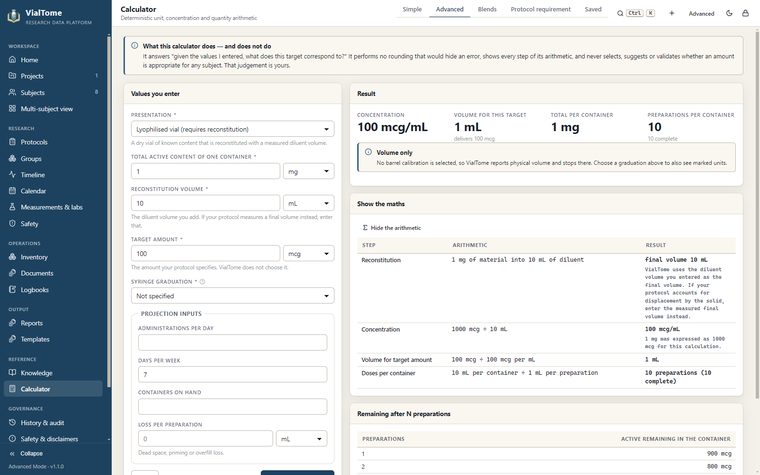The width and height of the screenshot is (760, 475).
Task: Select Calculator in the sidebar
Action: coord(53,389)
